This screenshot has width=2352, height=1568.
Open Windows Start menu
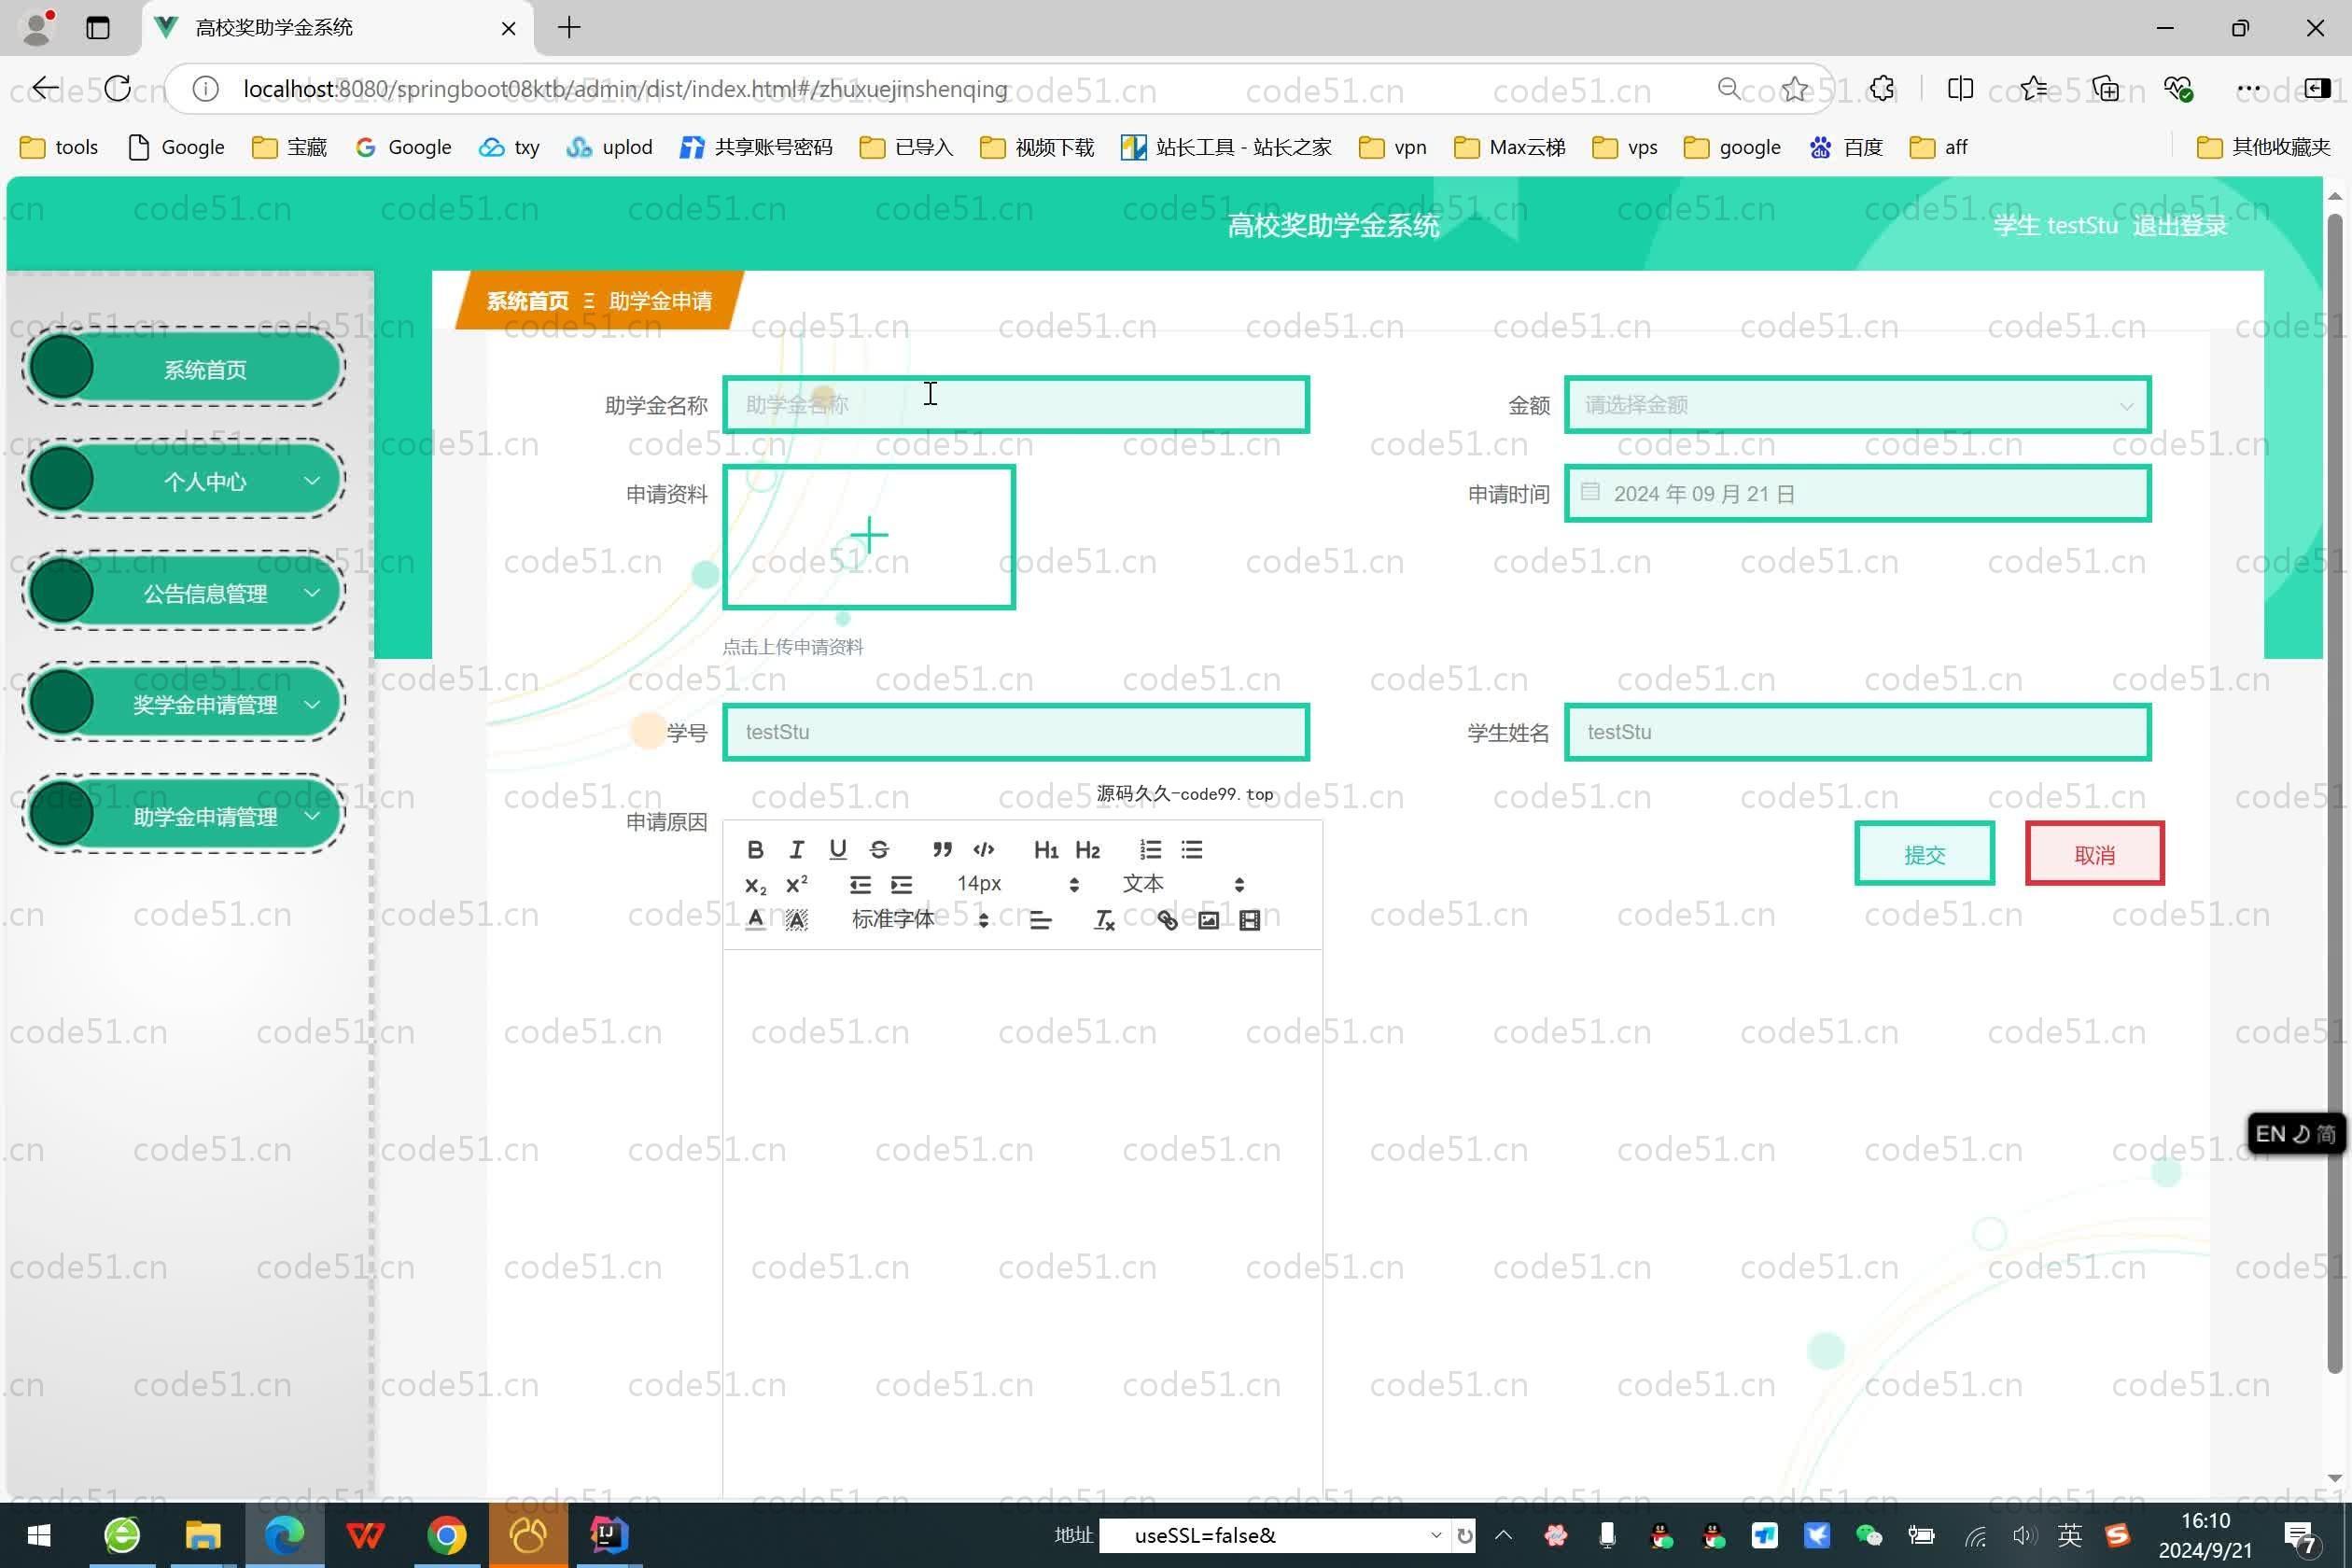[38, 1535]
